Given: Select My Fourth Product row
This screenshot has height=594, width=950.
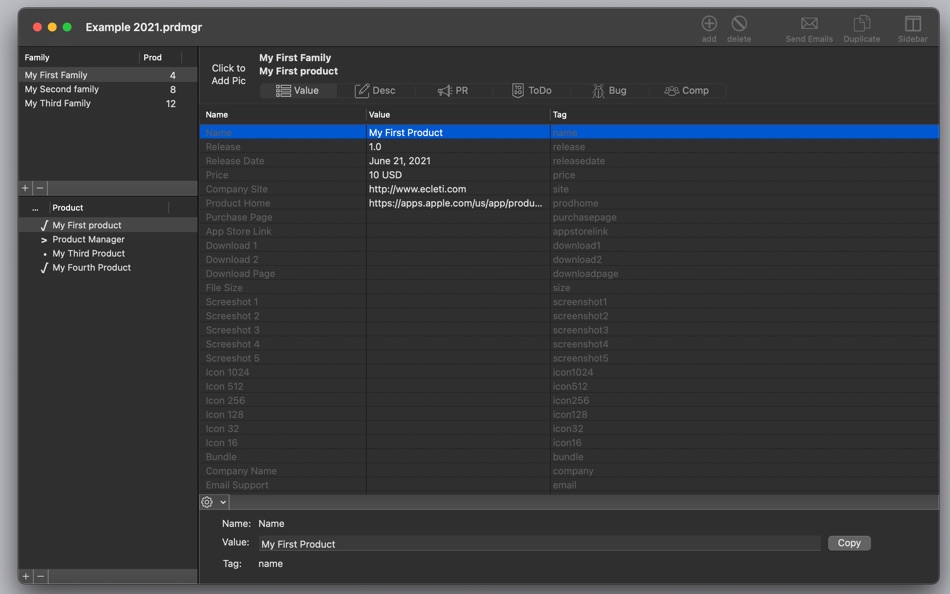Looking at the screenshot, I should (x=108, y=267).
